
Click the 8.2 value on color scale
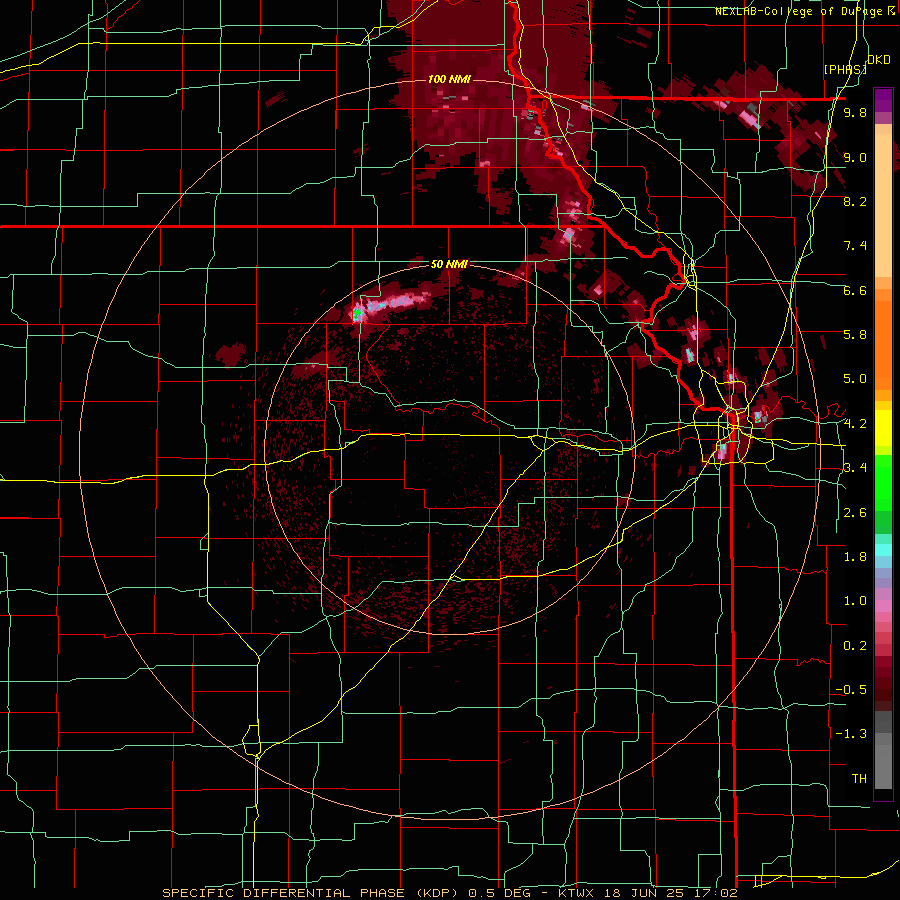[x=855, y=201]
